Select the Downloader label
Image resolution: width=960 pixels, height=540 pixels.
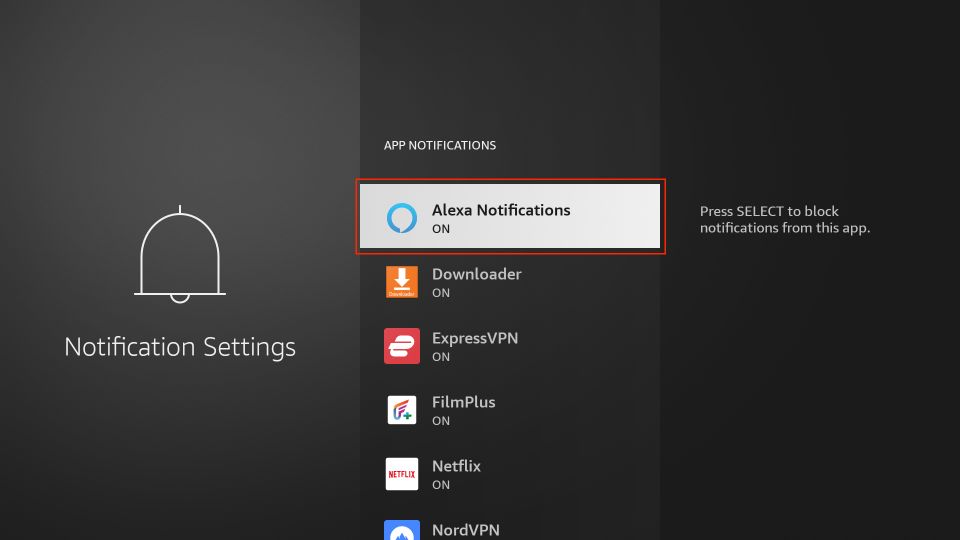(477, 274)
